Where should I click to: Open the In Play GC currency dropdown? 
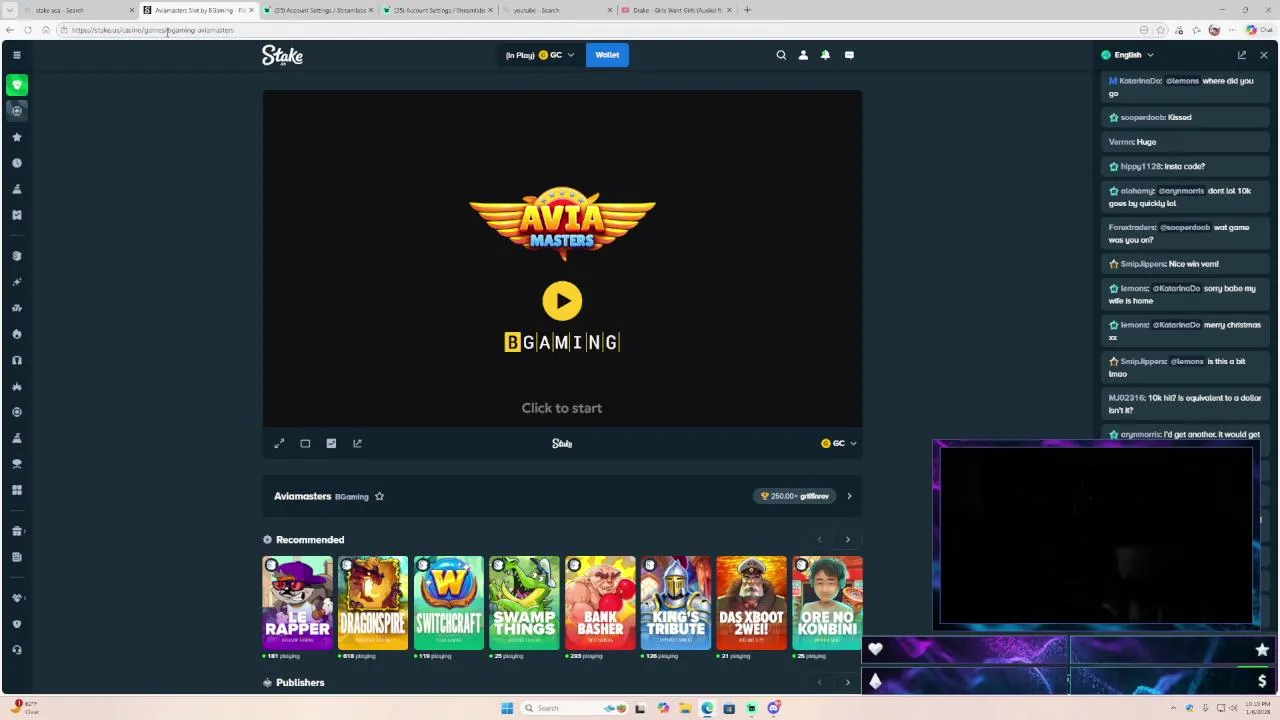coord(540,55)
